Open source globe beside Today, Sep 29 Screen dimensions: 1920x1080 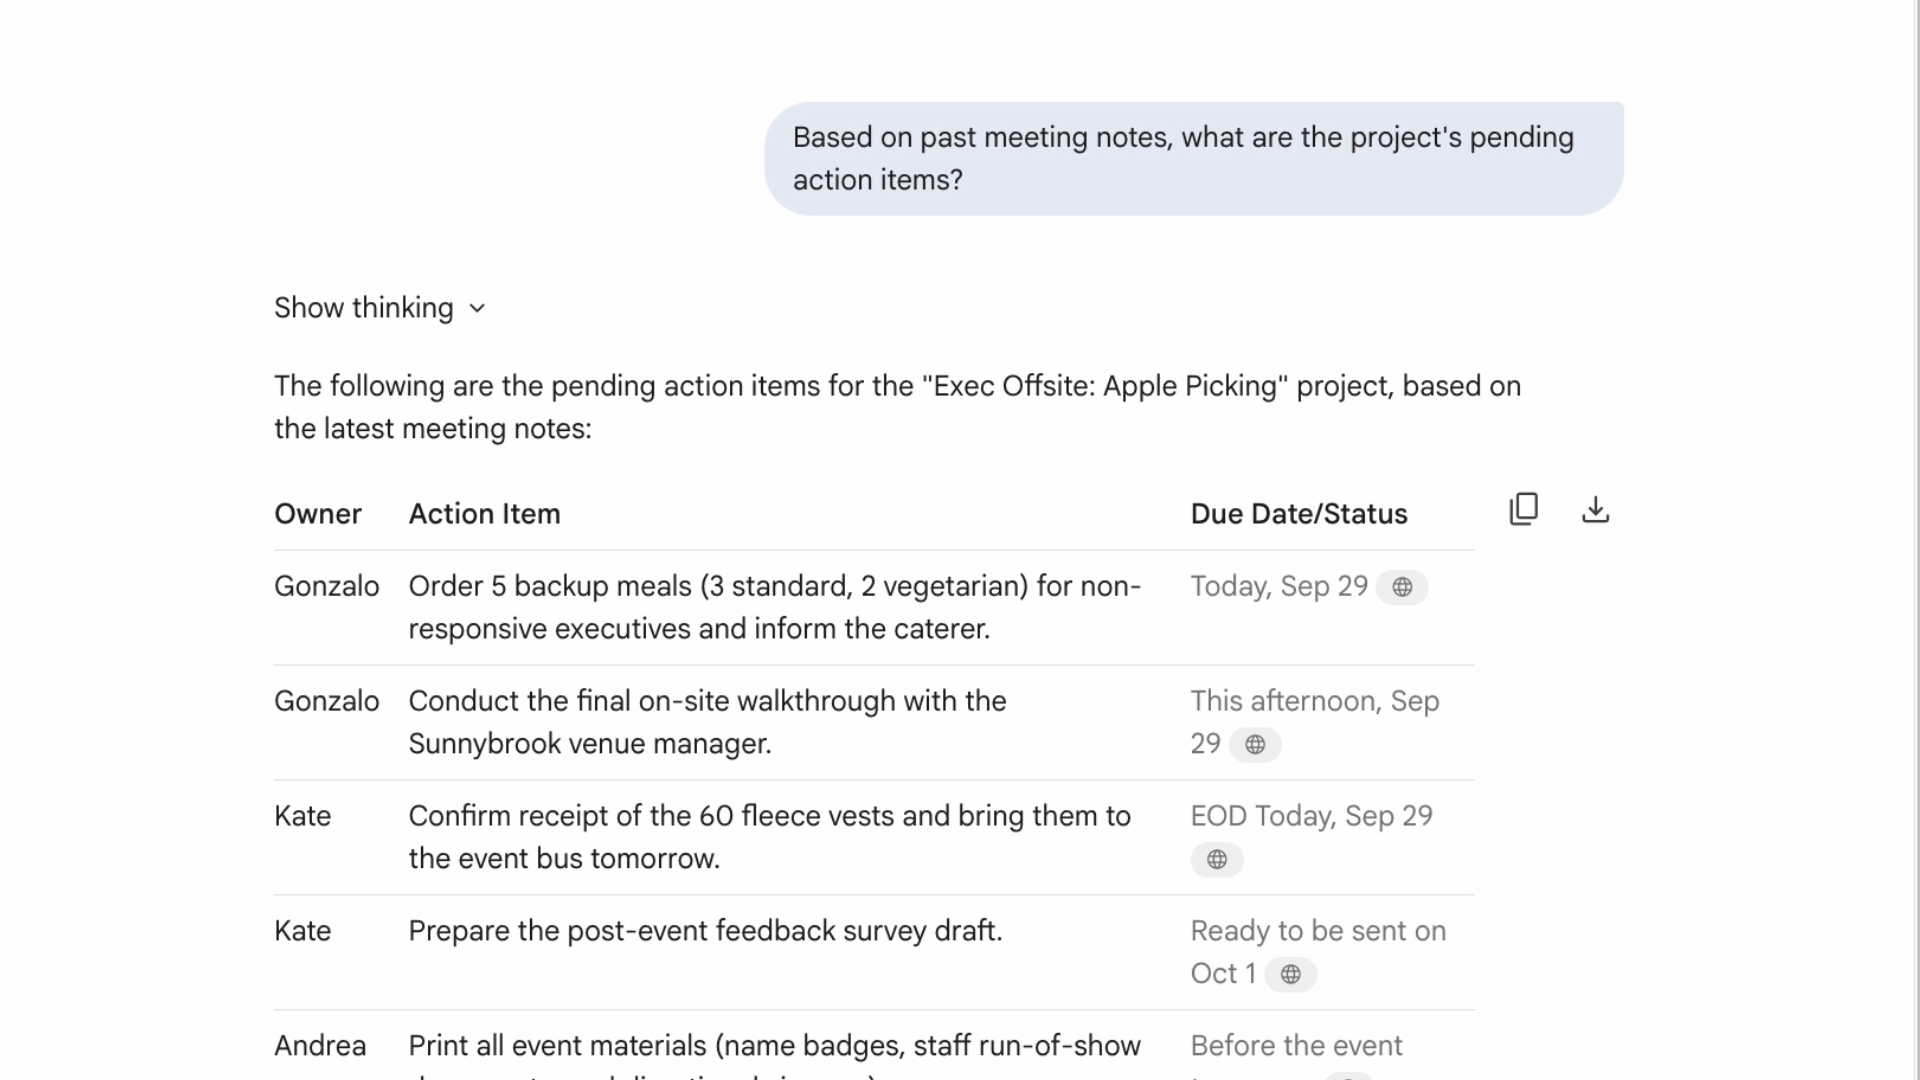coord(1402,588)
